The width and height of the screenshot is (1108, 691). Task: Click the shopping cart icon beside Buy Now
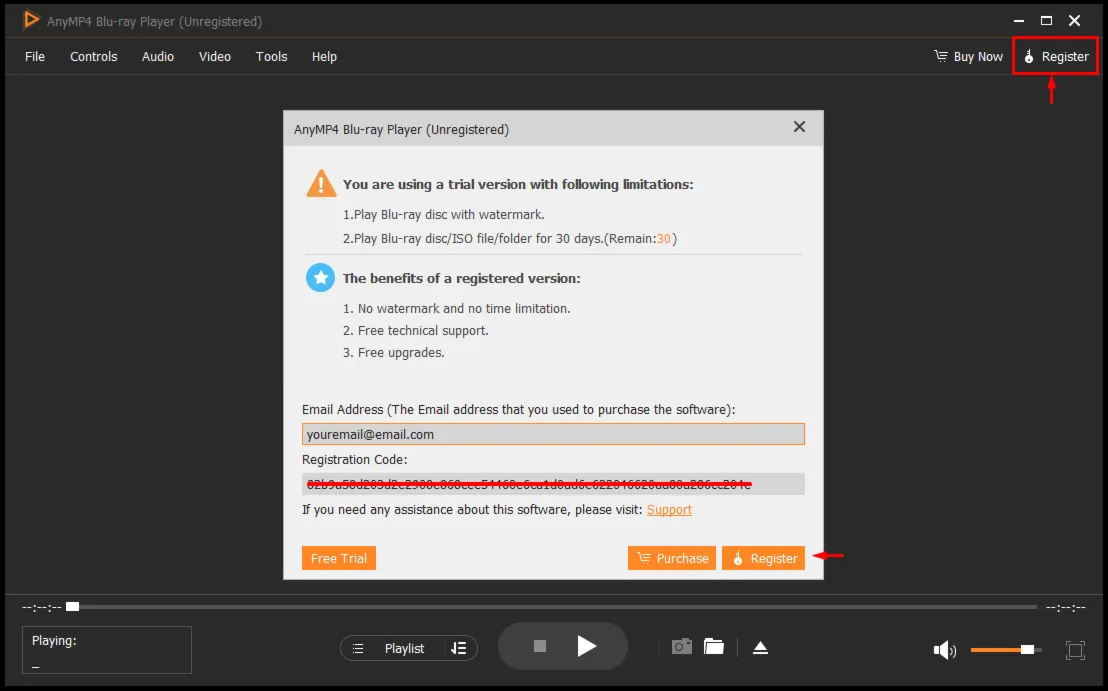point(941,56)
